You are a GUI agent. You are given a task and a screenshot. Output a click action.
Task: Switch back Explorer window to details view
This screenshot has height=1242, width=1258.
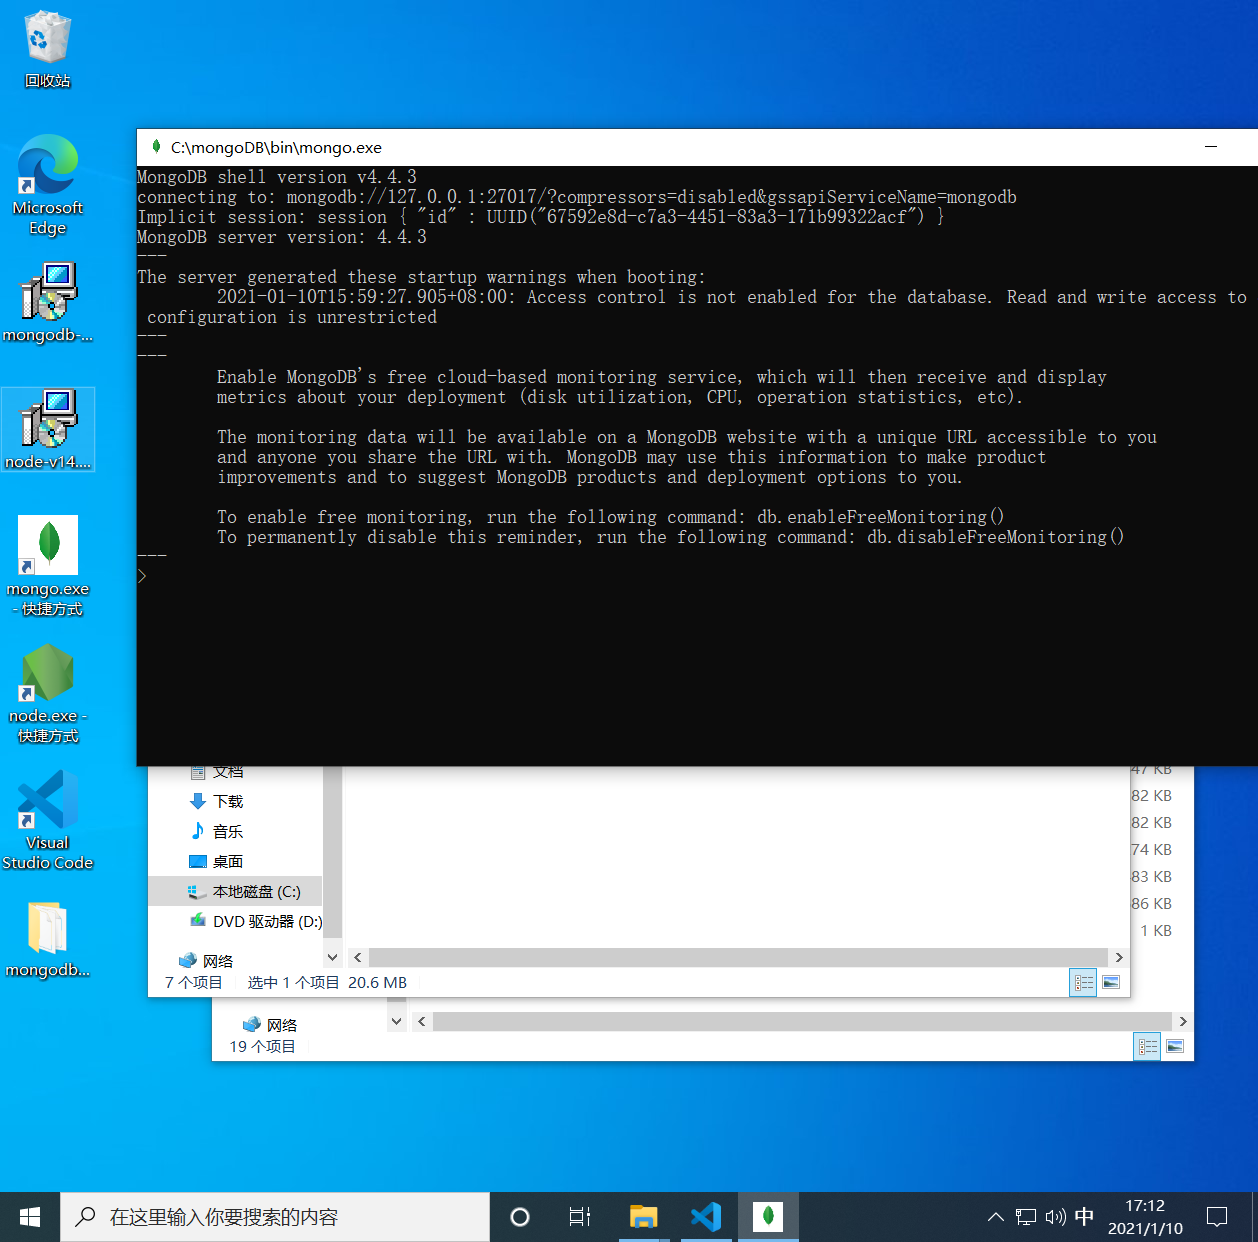(1147, 1047)
